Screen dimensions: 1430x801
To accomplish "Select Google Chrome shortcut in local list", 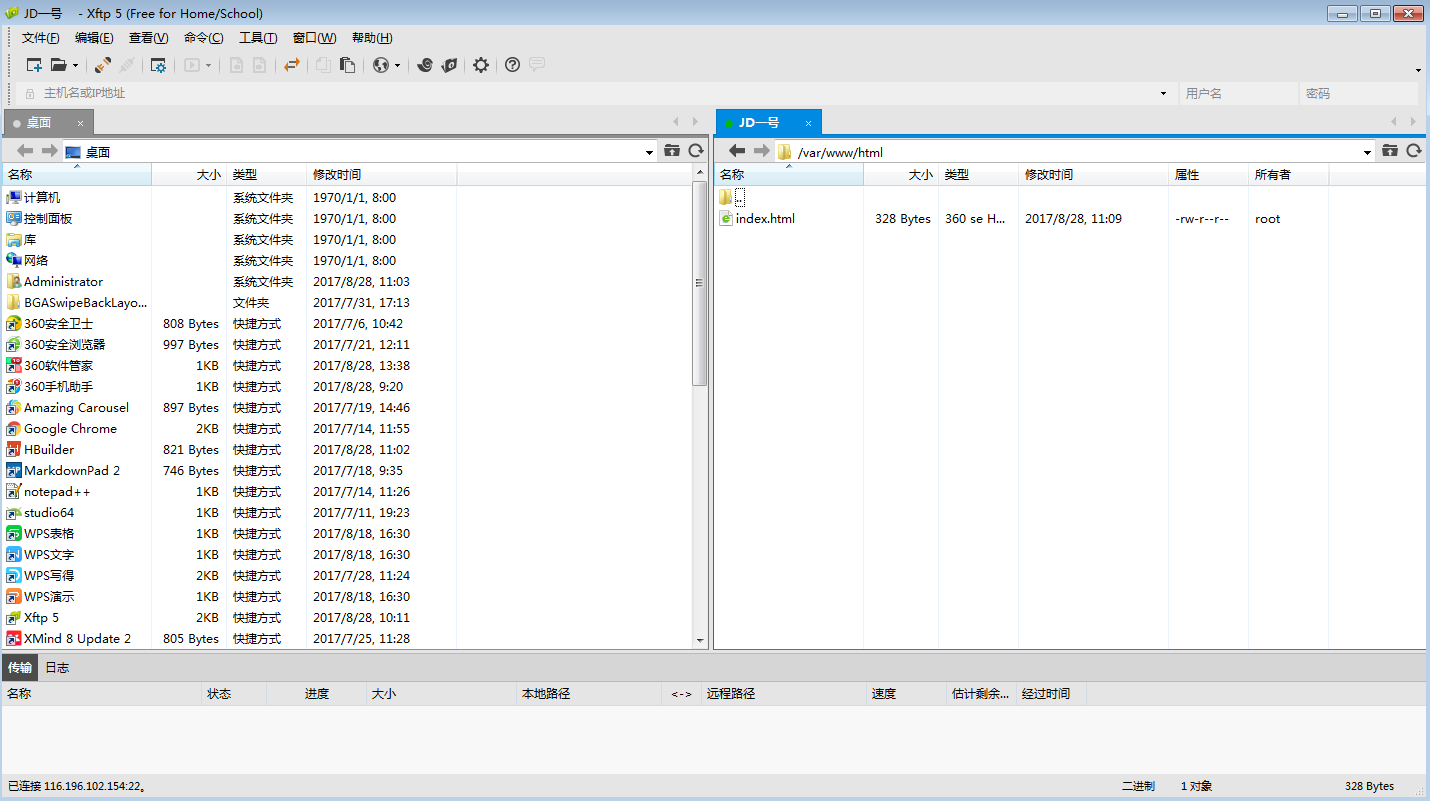I will (x=70, y=428).
